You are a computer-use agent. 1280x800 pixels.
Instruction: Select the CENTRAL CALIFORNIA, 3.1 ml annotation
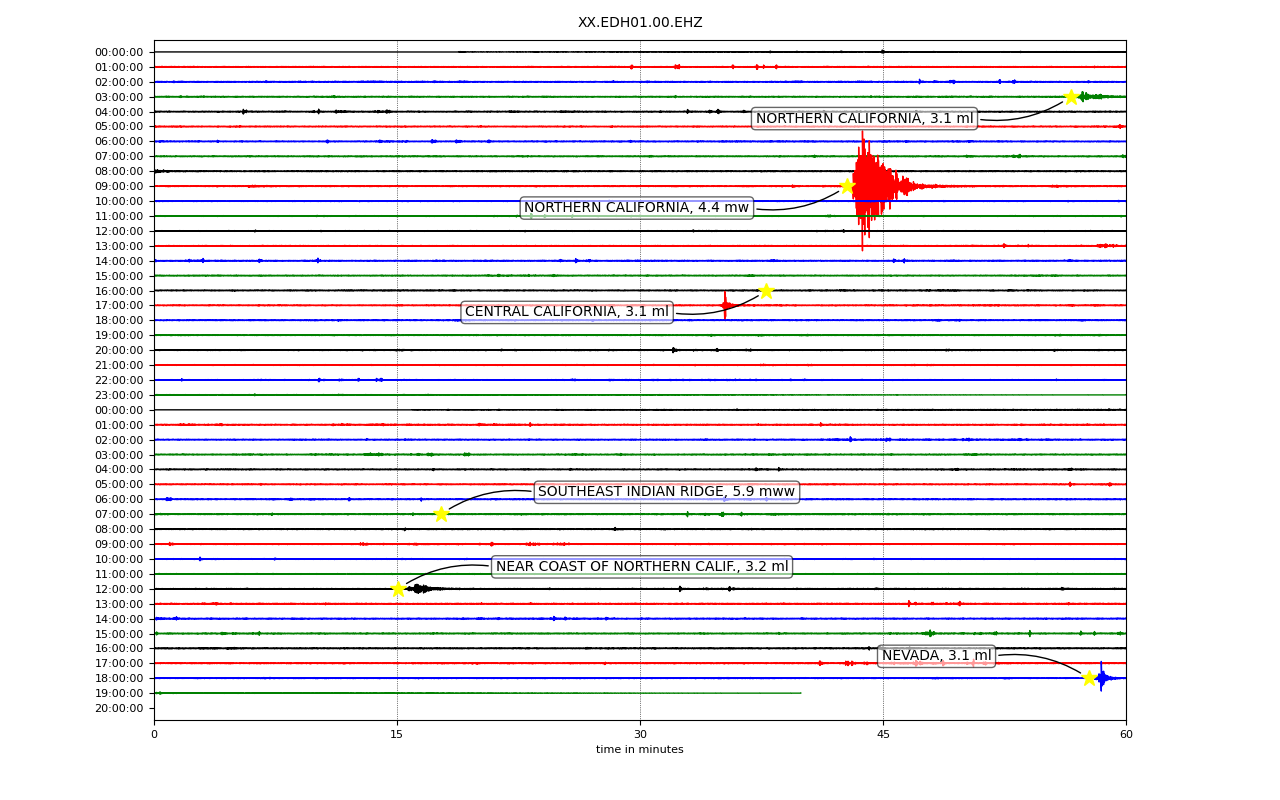[567, 312]
